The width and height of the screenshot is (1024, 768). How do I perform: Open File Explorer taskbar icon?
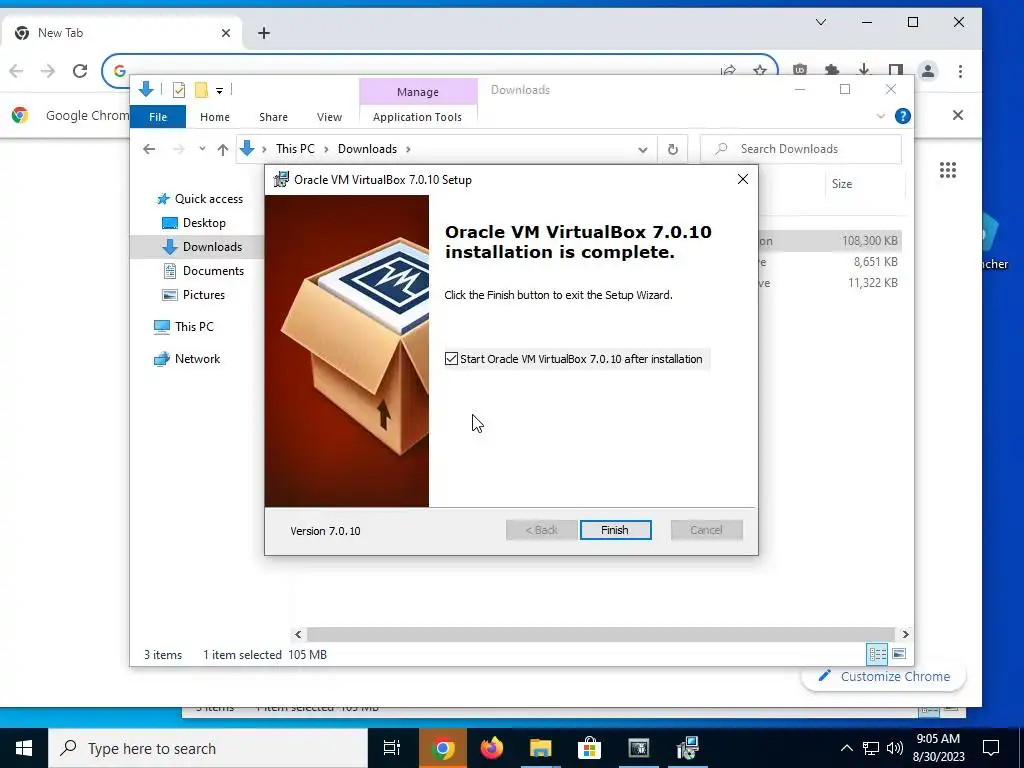pyautogui.click(x=541, y=748)
